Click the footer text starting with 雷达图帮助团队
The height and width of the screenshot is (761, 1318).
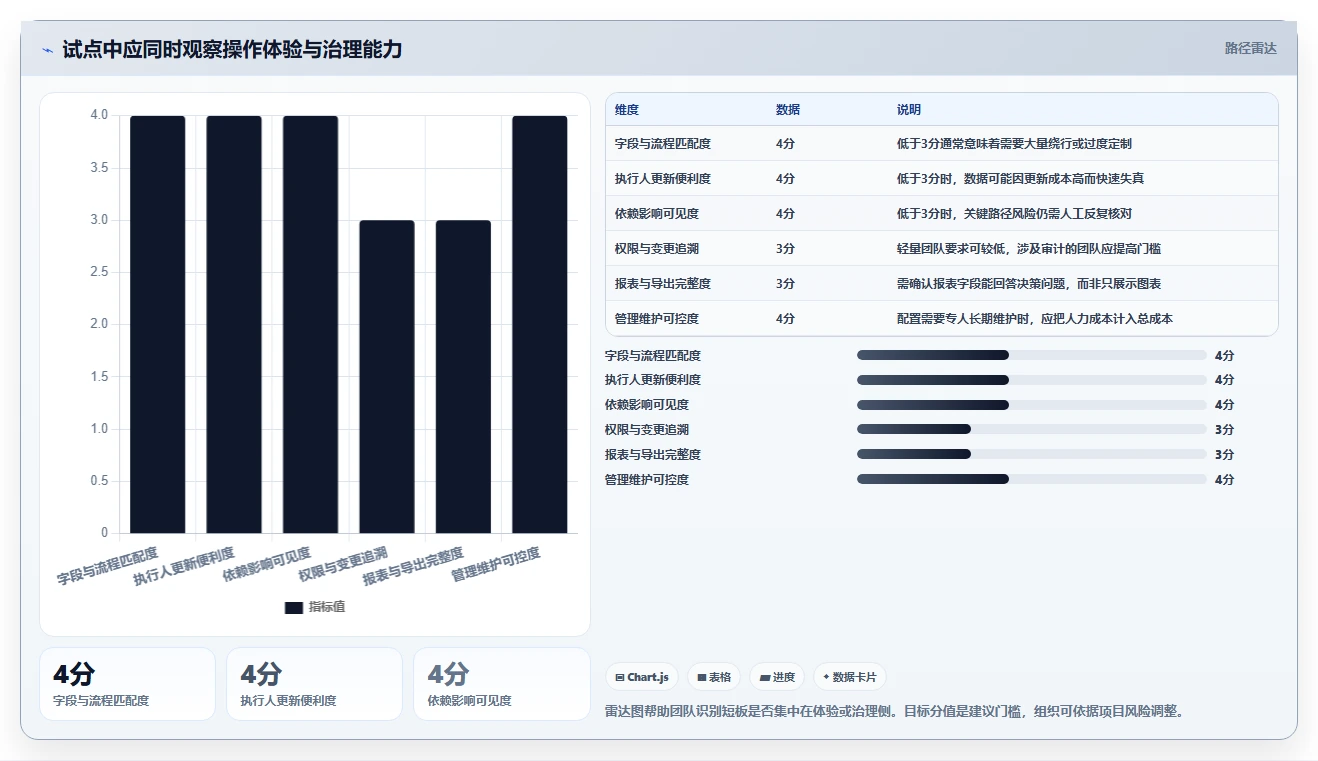point(895,712)
